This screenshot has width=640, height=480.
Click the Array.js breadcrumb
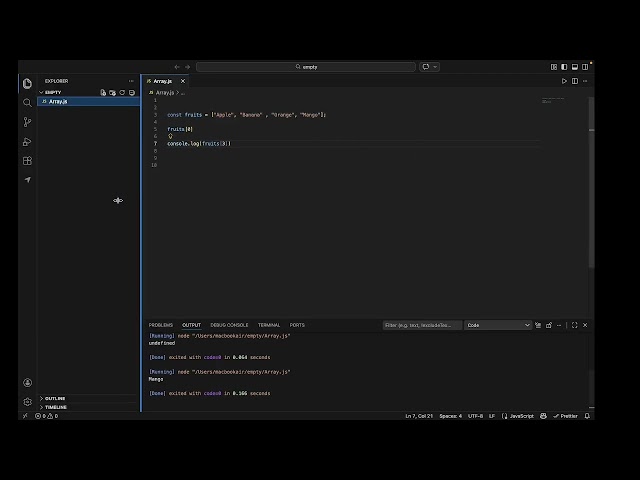click(165, 93)
